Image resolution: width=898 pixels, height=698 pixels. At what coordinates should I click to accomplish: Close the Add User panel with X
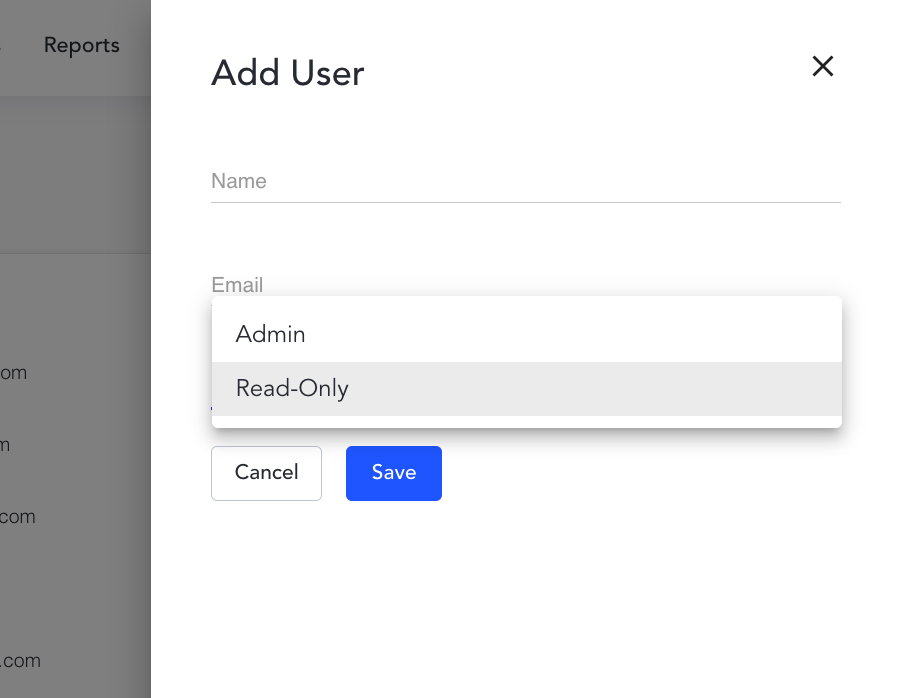(x=822, y=66)
